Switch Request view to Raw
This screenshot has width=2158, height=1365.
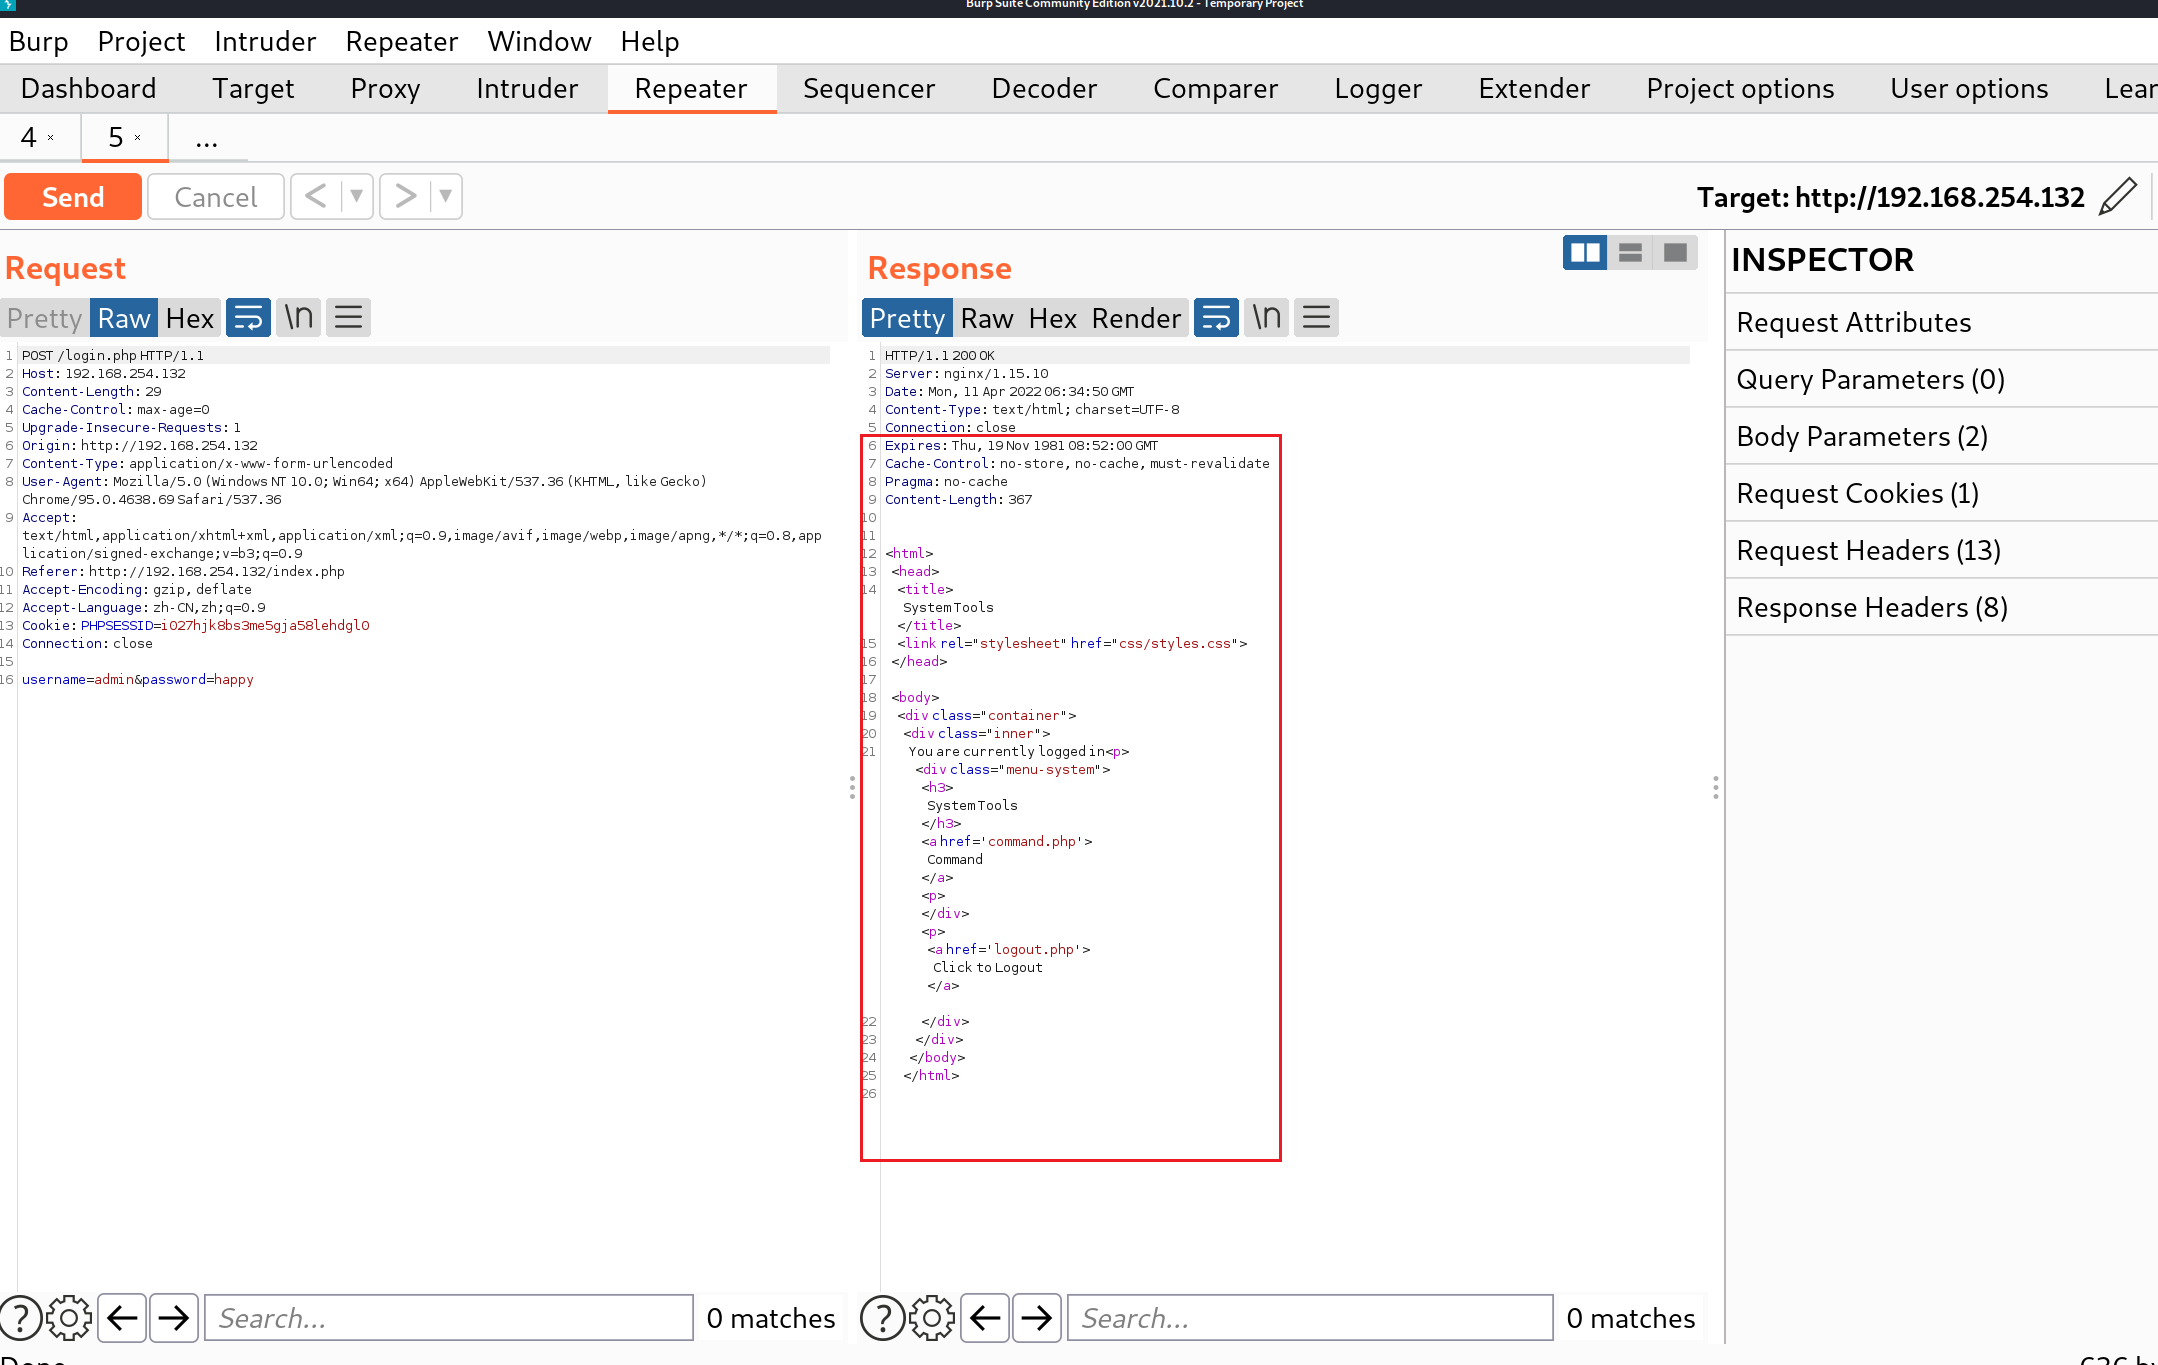(x=124, y=318)
